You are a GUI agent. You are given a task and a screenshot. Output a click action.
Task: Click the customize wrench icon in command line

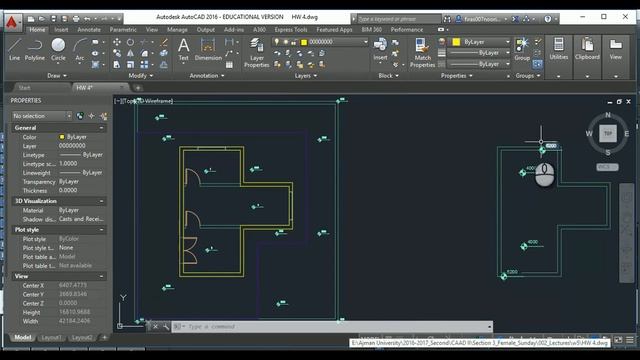[166, 327]
